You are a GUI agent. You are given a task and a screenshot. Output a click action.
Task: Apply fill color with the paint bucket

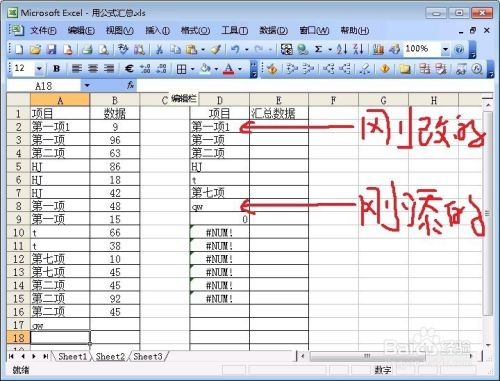[x=205, y=69]
